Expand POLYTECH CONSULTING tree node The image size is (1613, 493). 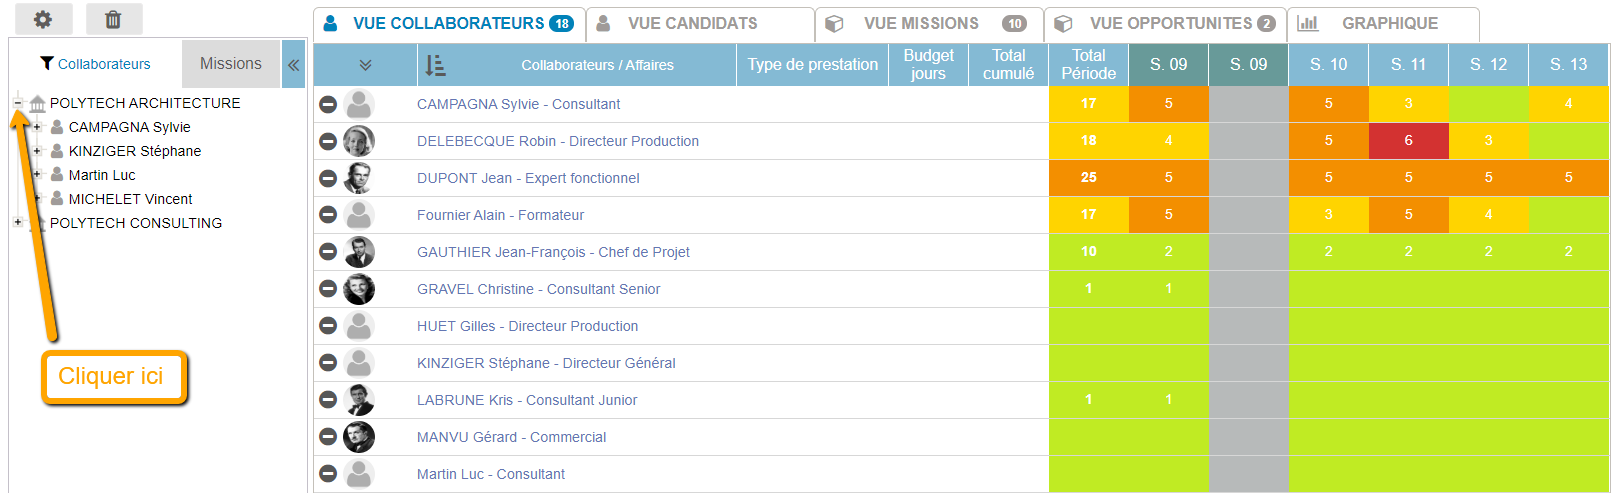coord(18,223)
